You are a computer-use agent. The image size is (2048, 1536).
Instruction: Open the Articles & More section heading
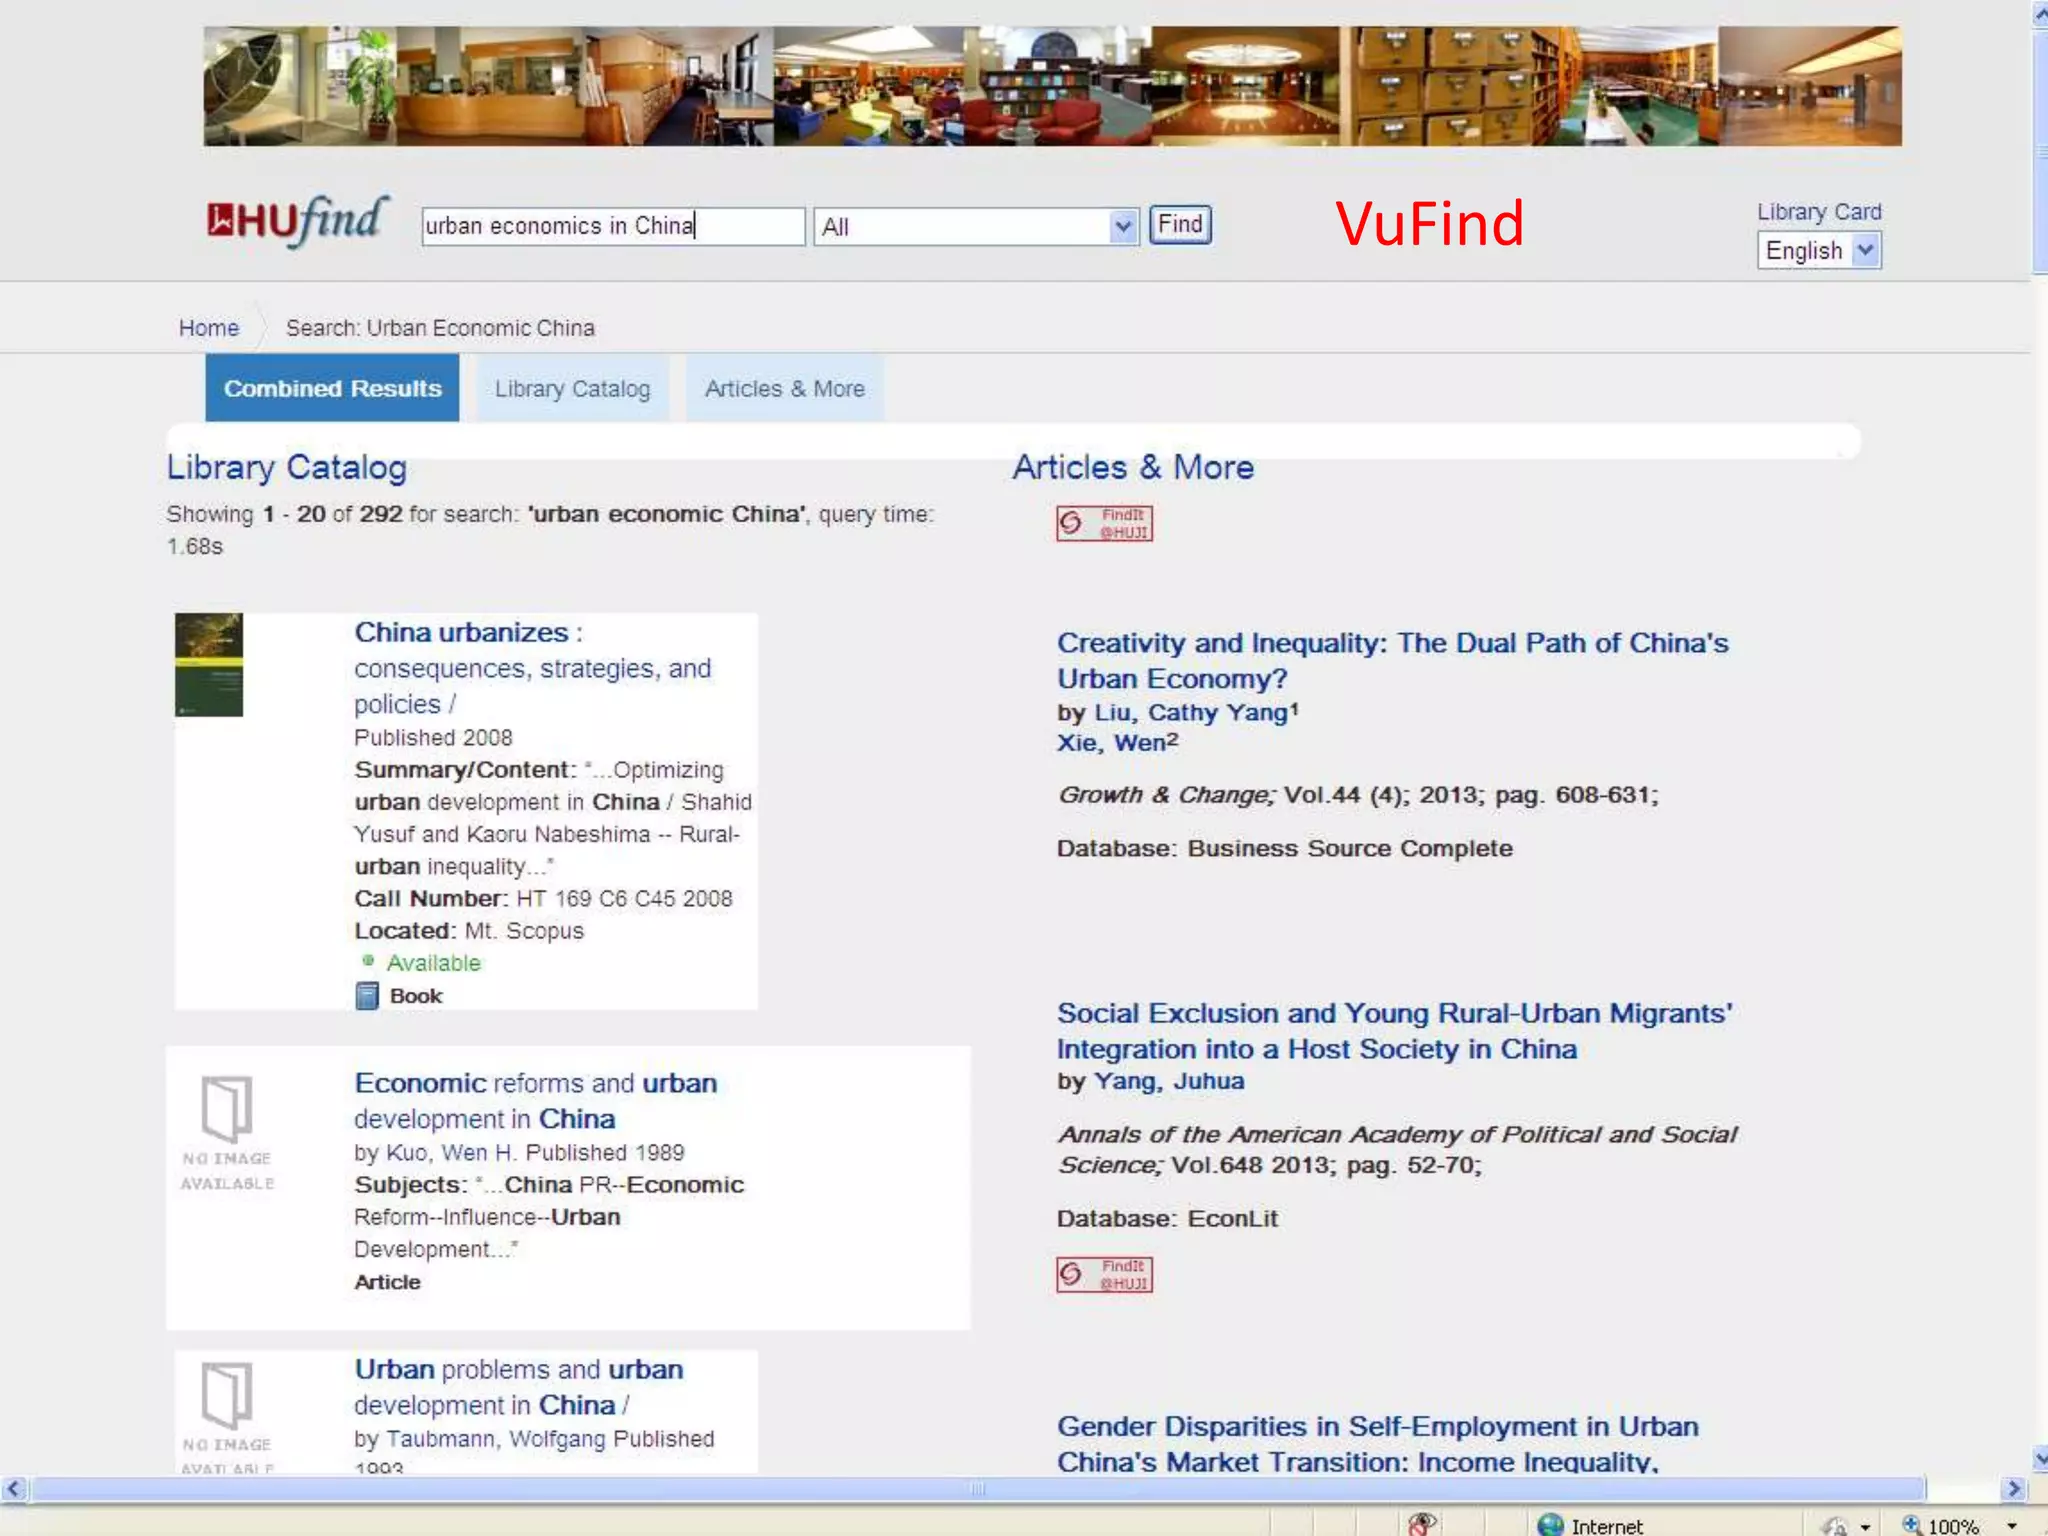1133,467
